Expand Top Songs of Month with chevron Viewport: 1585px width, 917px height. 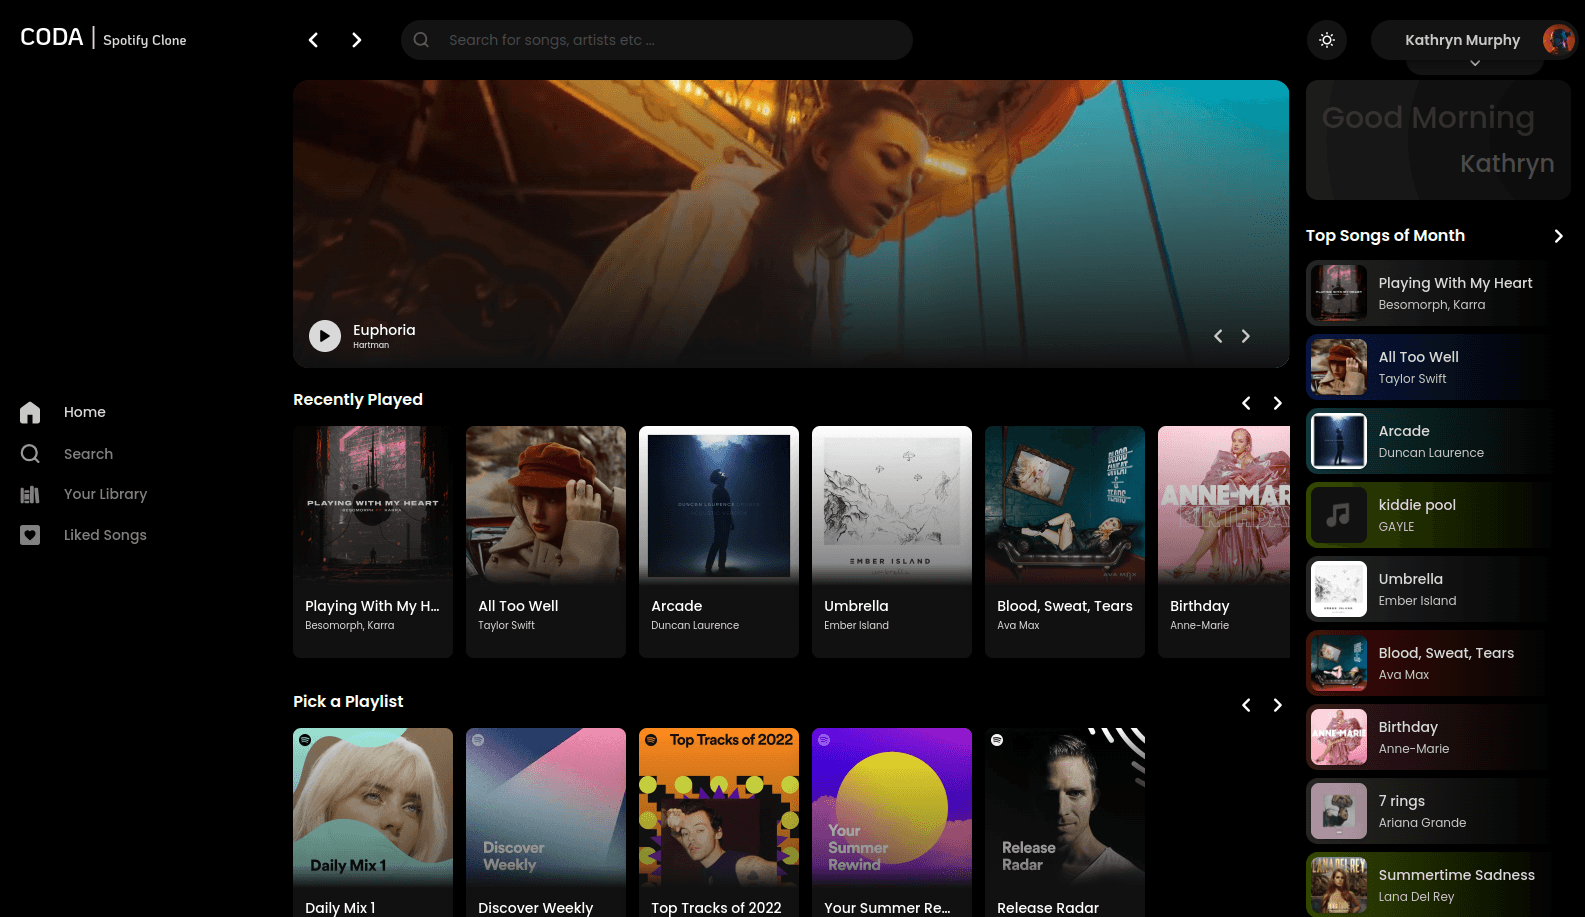coord(1558,236)
